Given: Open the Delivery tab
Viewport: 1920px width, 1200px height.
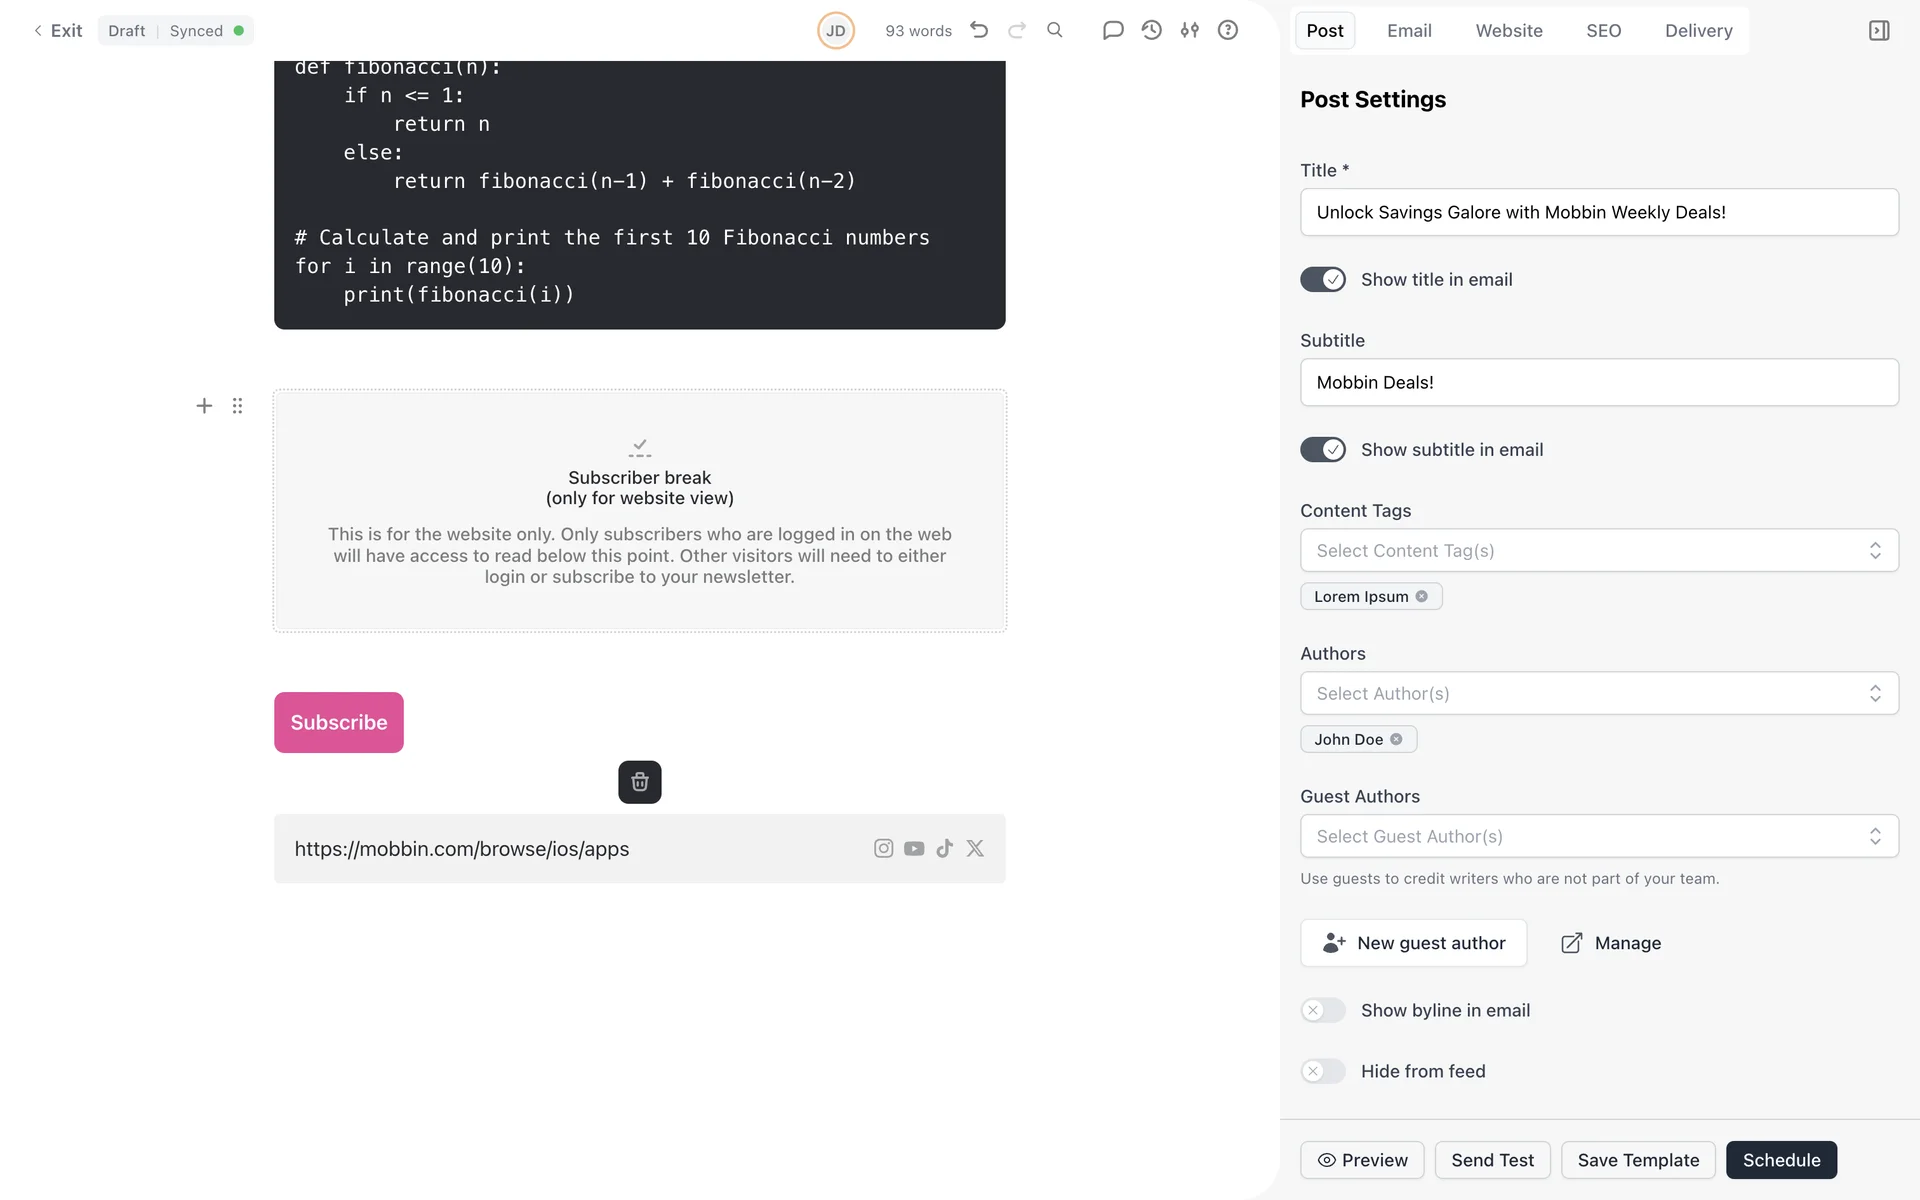Looking at the screenshot, I should [x=1698, y=30].
